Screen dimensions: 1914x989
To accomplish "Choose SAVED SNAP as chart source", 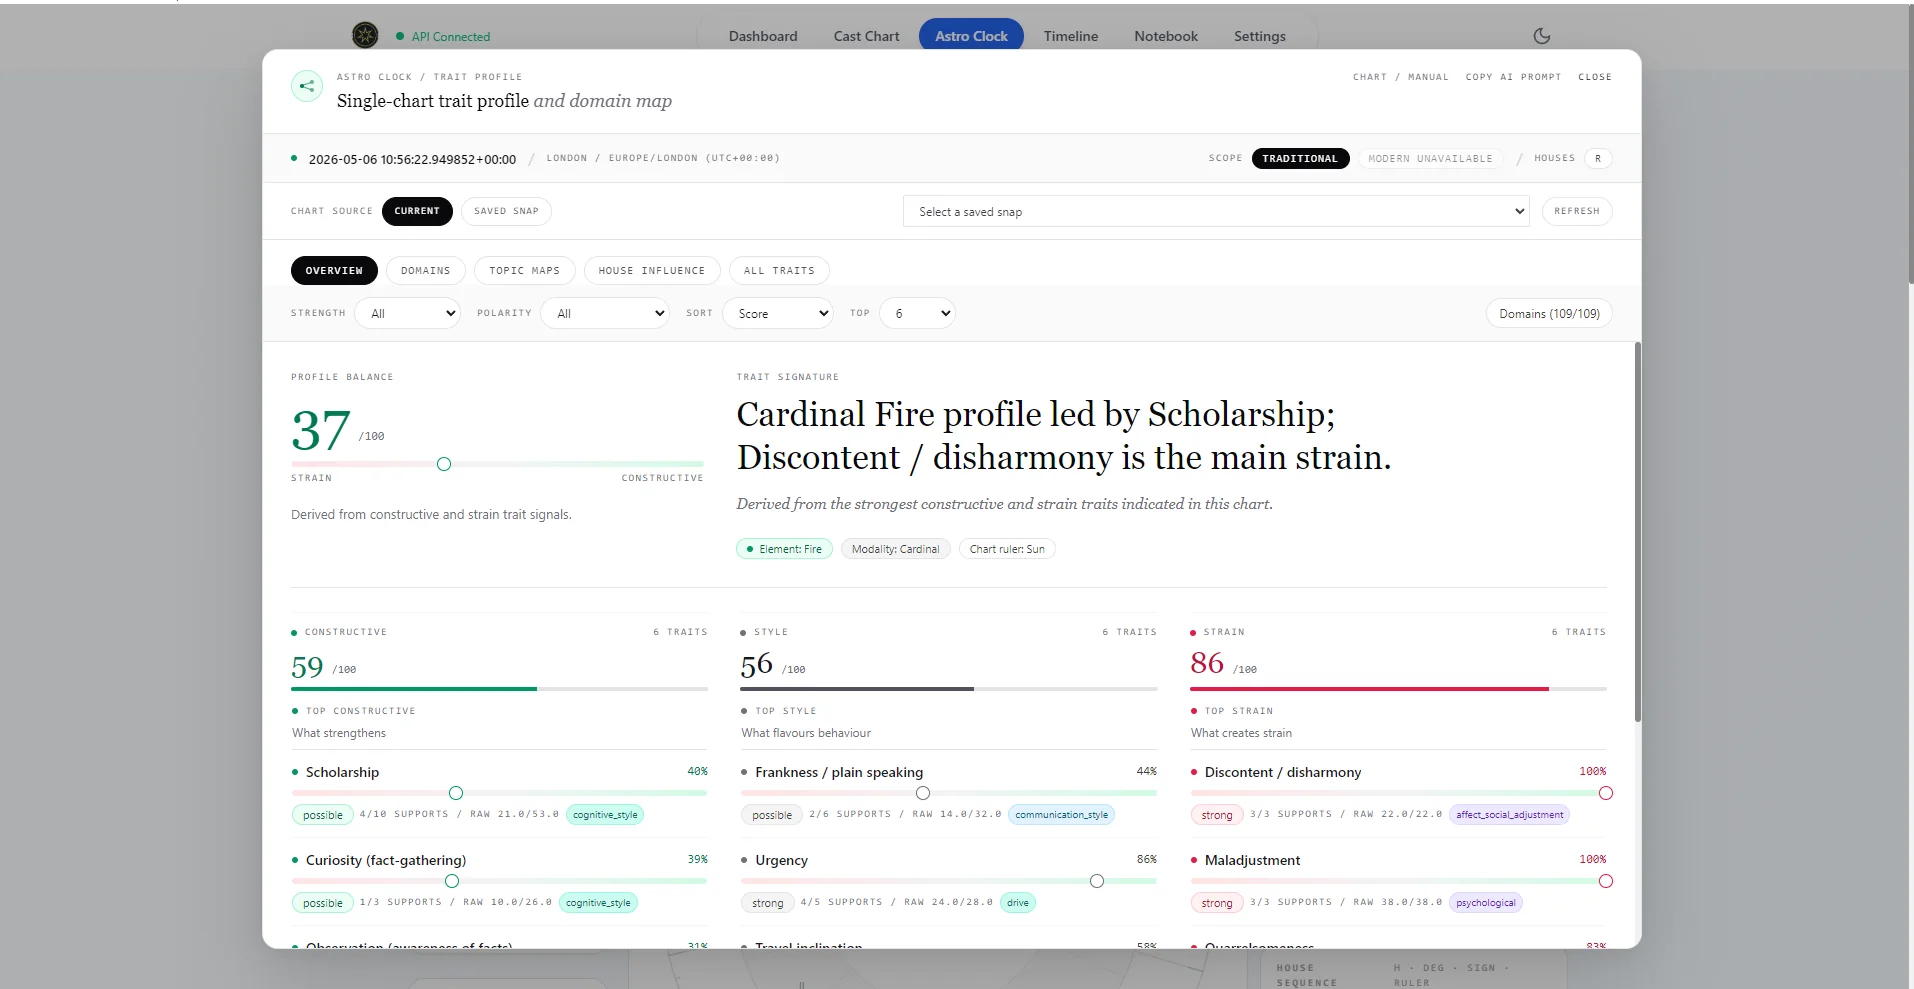I will click(506, 211).
